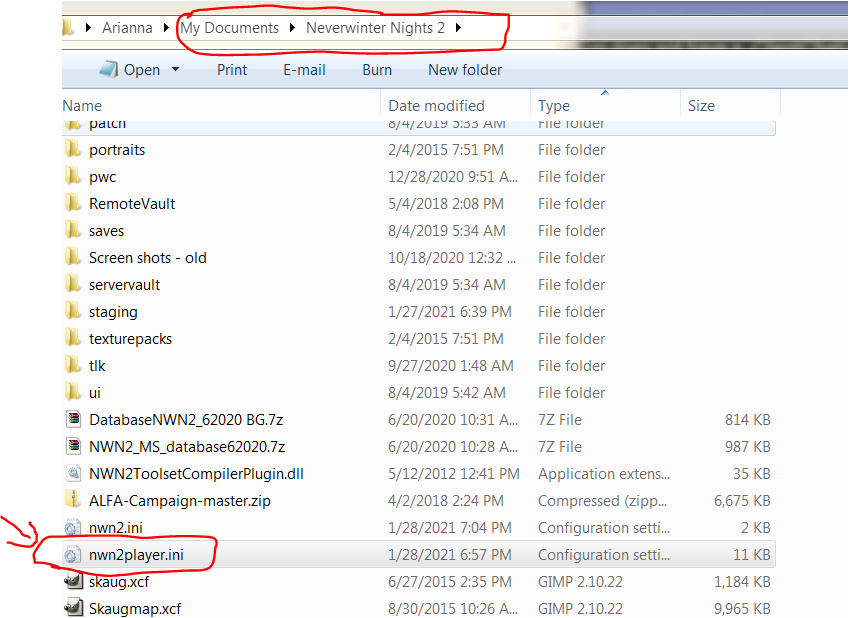Screen dimensions: 849x618
Task: Expand the arrow after My Documents breadcrumb
Action: point(292,28)
